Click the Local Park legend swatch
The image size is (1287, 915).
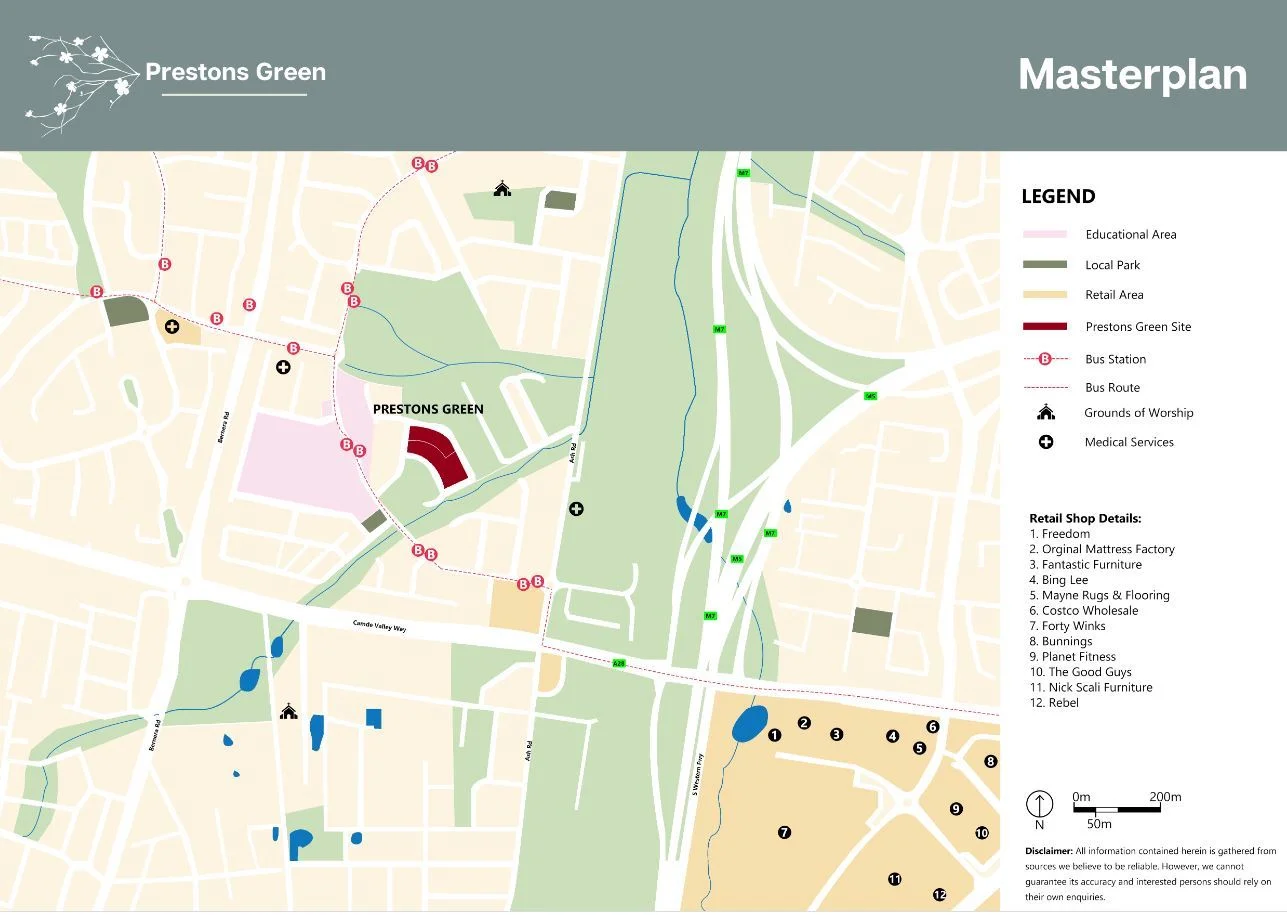(1045, 265)
